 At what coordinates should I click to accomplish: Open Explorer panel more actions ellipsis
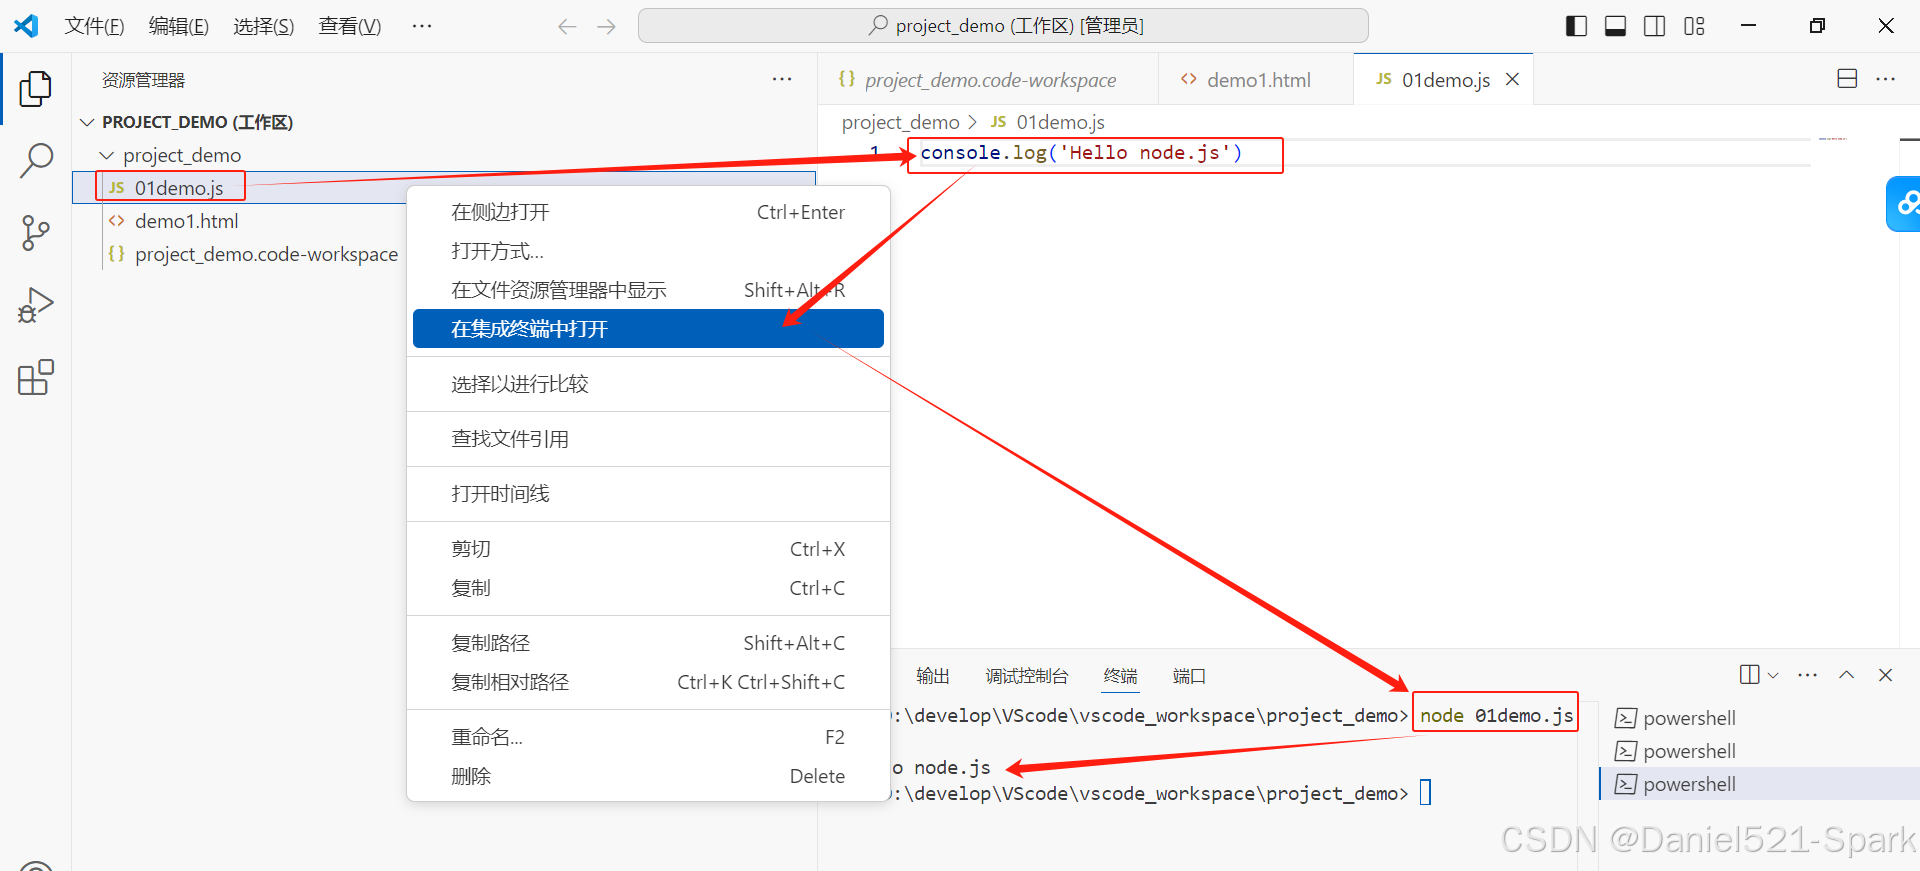tap(782, 79)
